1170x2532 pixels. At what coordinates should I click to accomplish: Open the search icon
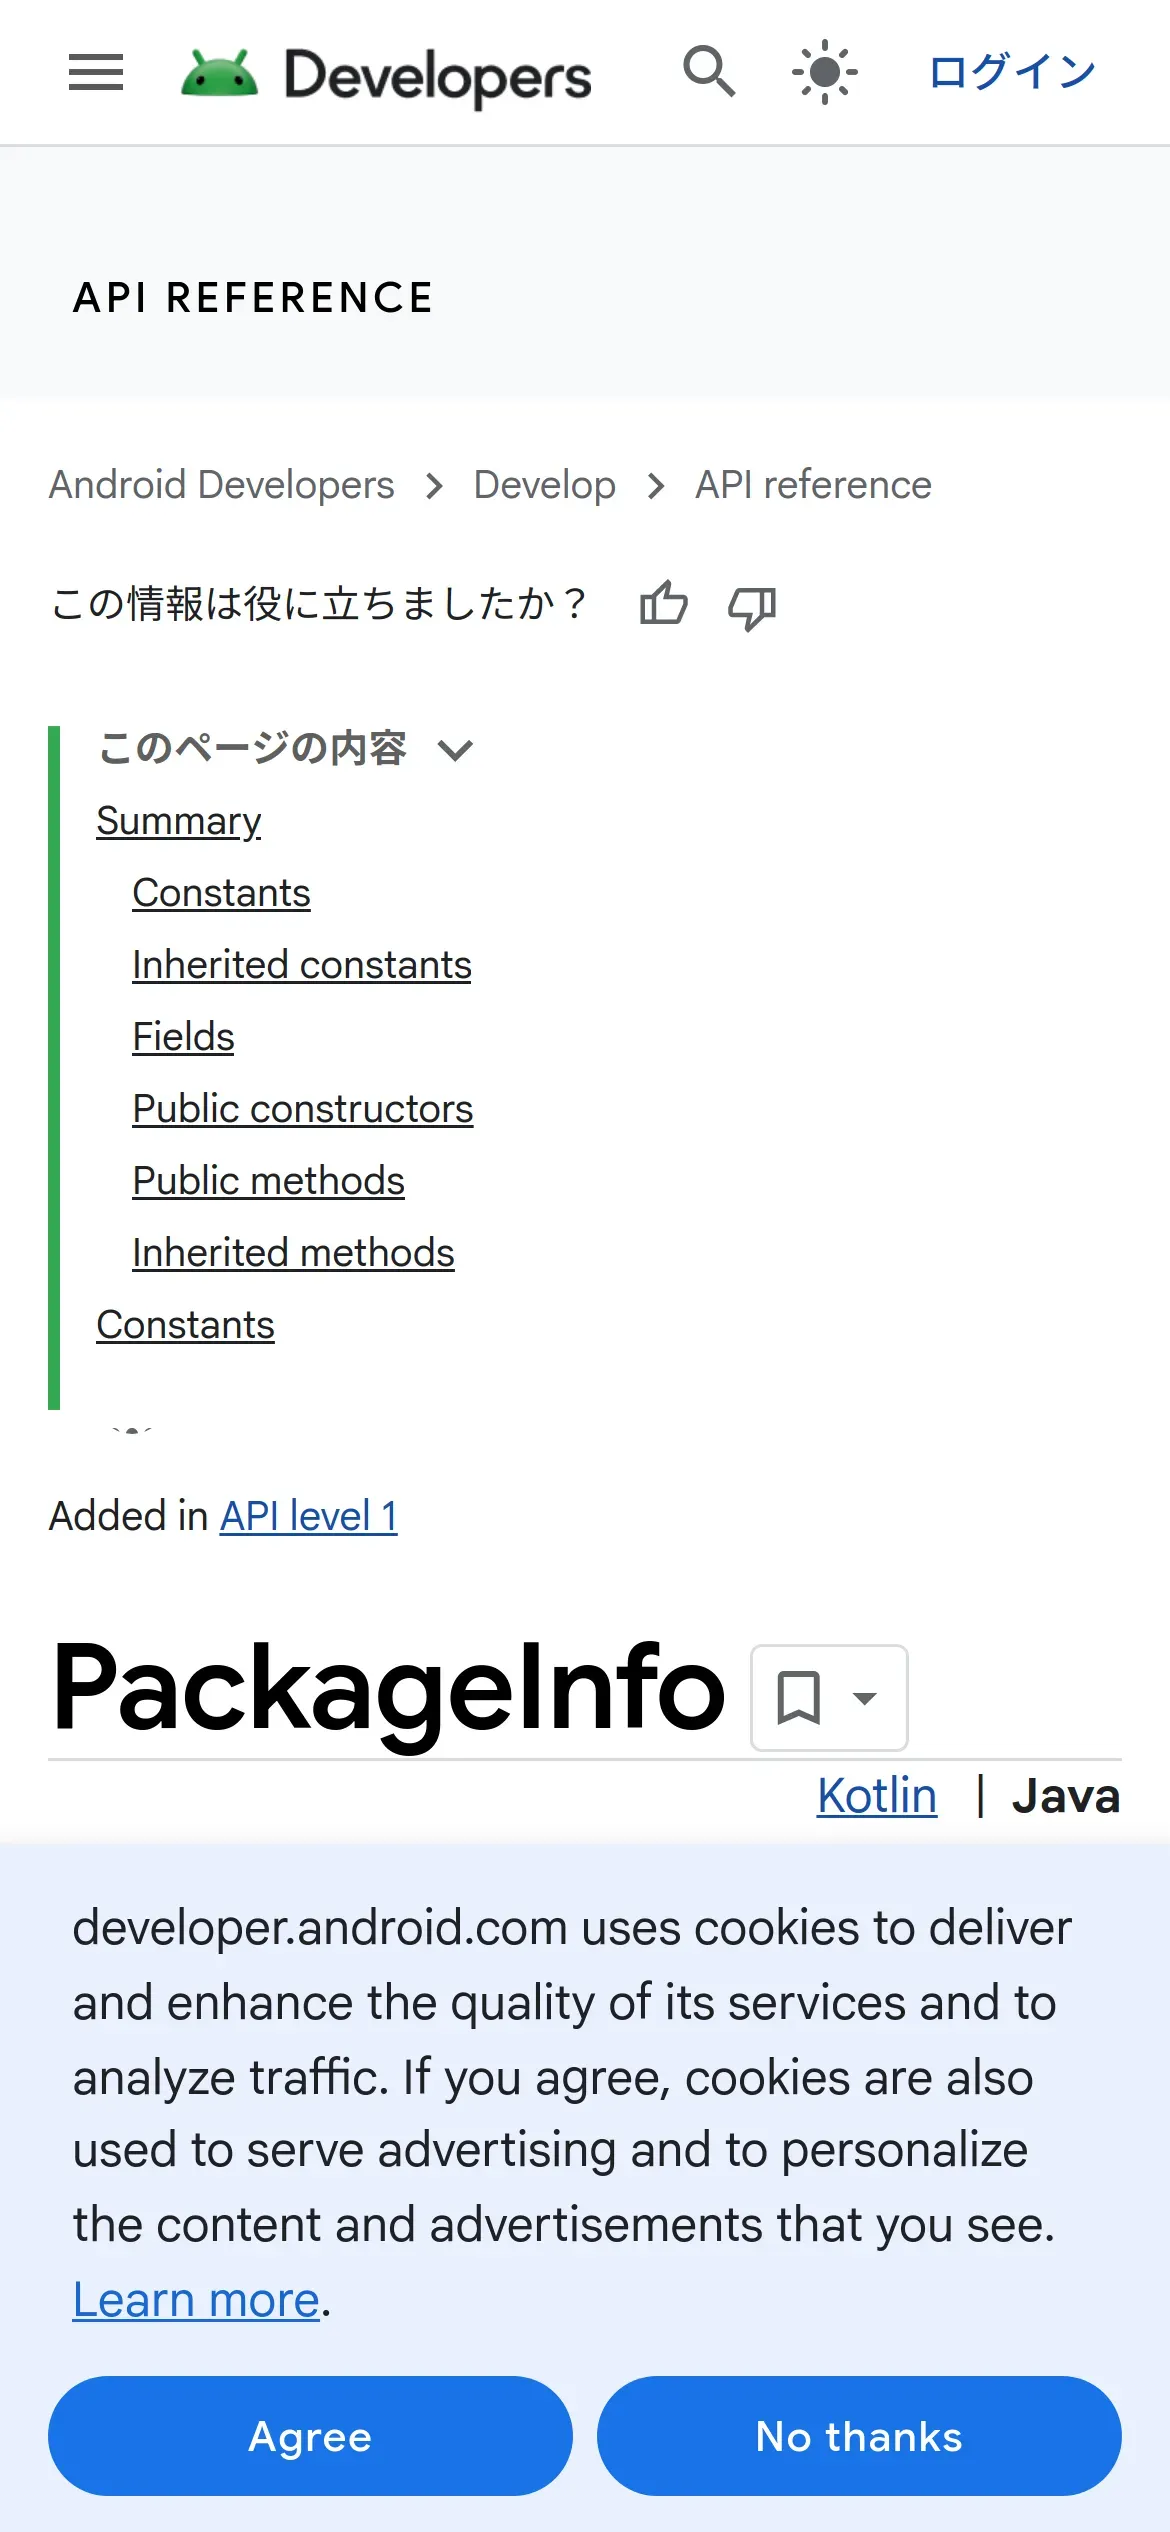(x=709, y=73)
